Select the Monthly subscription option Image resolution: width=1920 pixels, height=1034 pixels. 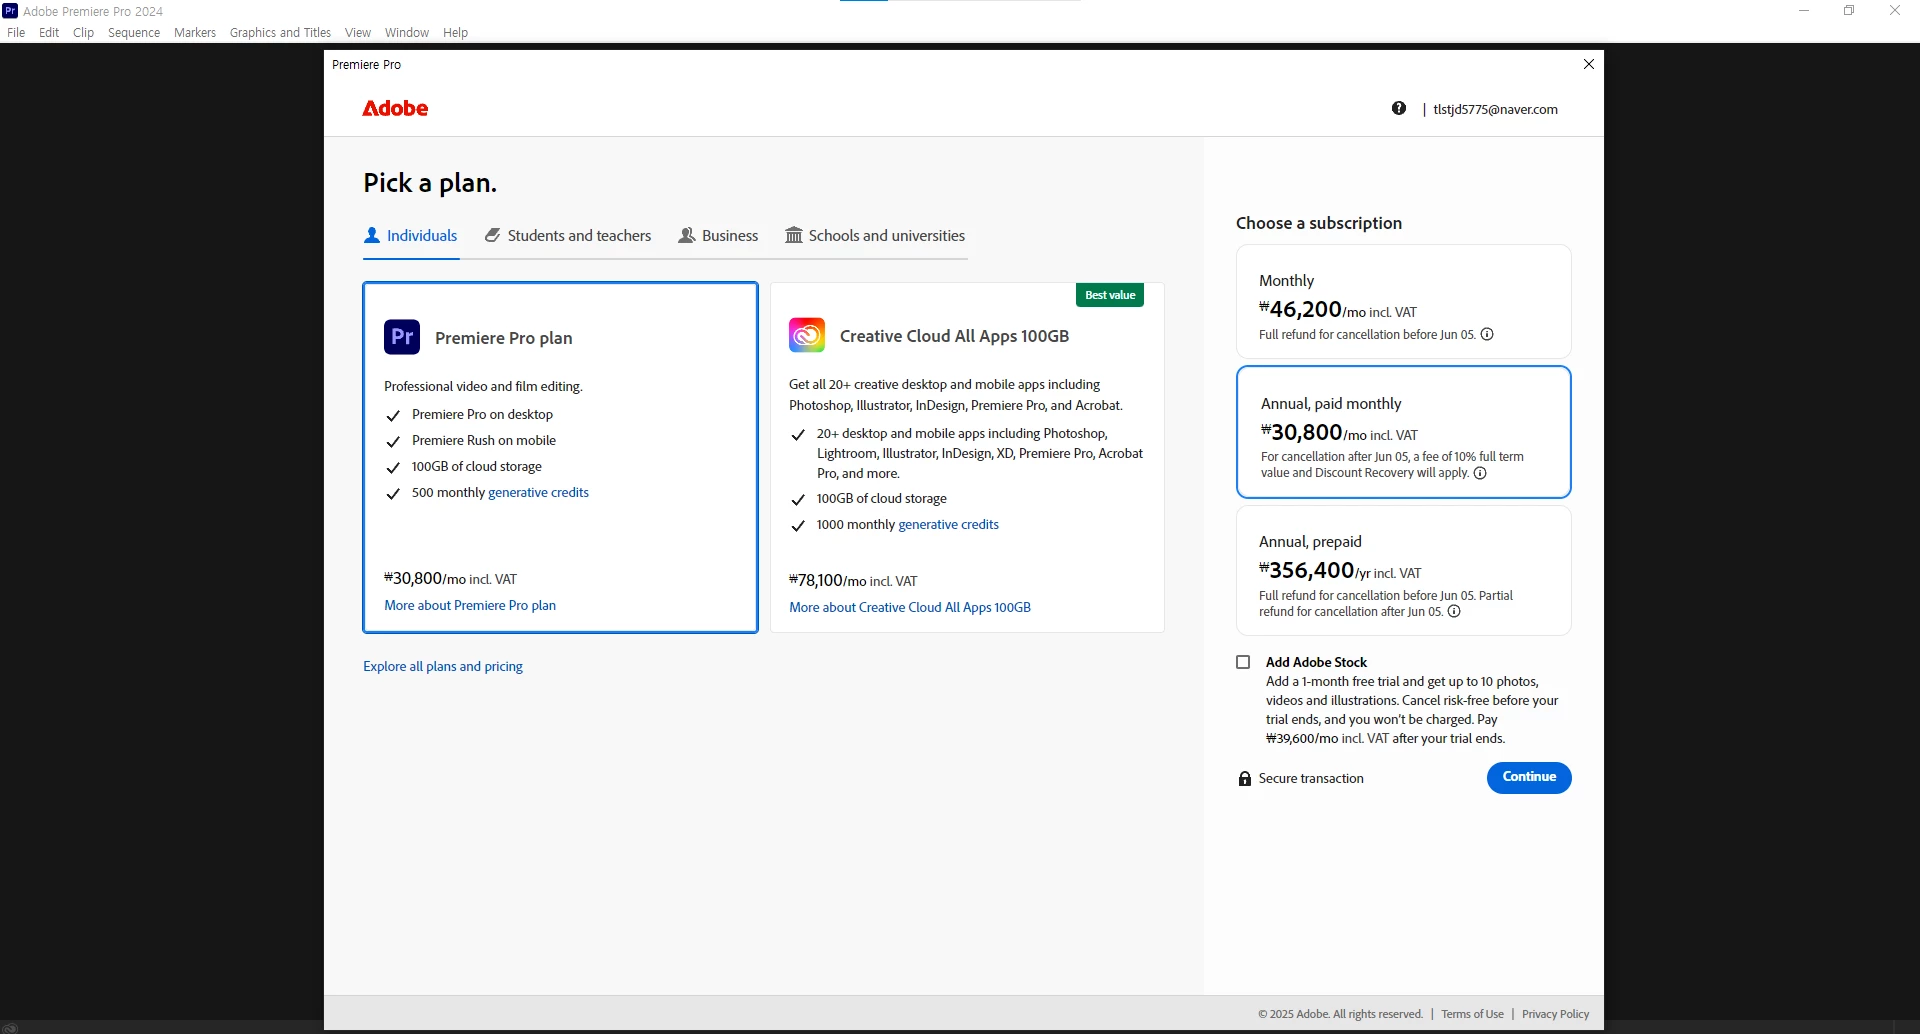coord(1404,302)
